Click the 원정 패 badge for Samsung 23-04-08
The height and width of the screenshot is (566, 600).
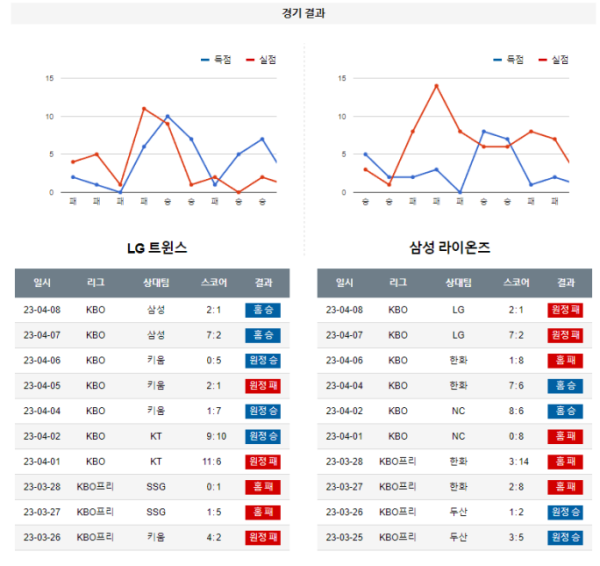click(x=565, y=310)
